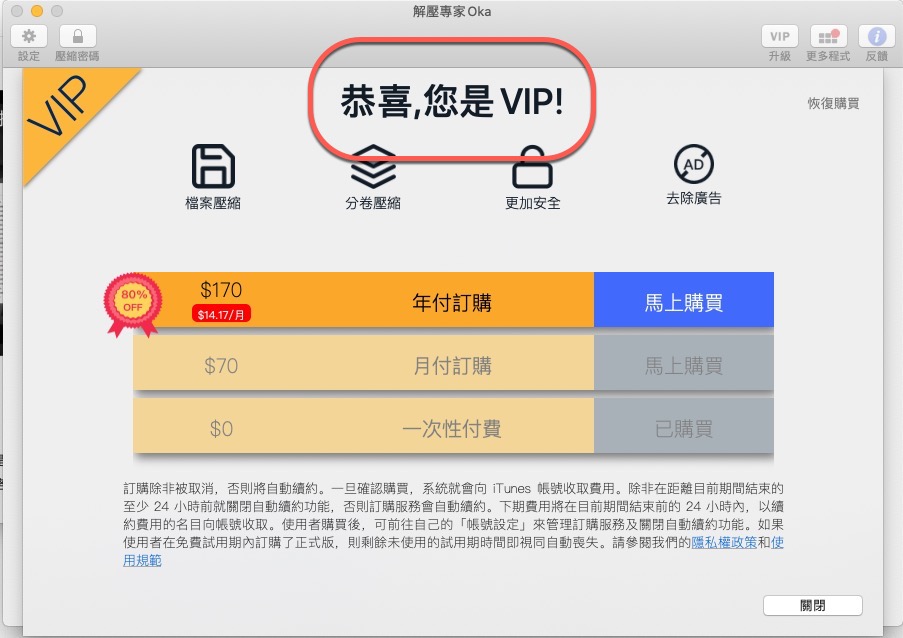Image resolution: width=903 pixels, height=638 pixels.
Task: Select the 檔案壓縮 floppy disk icon
Action: 213,166
